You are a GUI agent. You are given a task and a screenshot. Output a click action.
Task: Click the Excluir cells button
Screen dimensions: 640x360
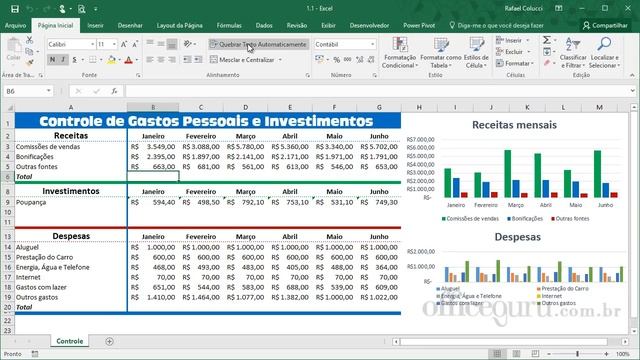(x=513, y=52)
